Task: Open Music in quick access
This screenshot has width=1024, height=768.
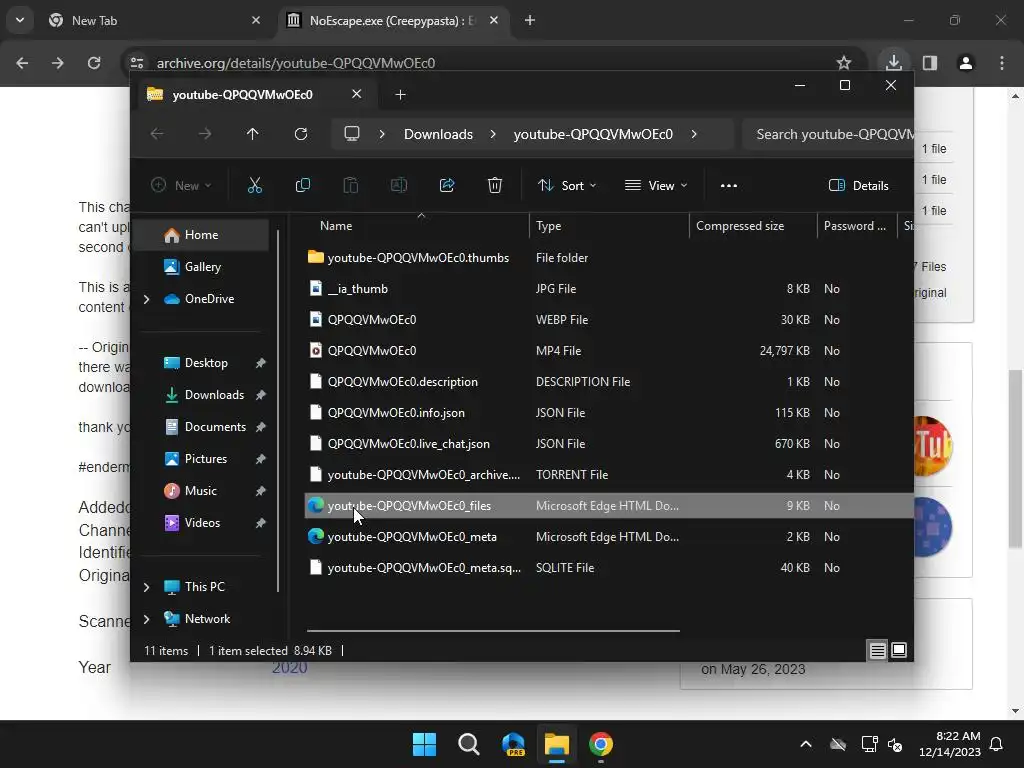Action: pyautogui.click(x=200, y=490)
